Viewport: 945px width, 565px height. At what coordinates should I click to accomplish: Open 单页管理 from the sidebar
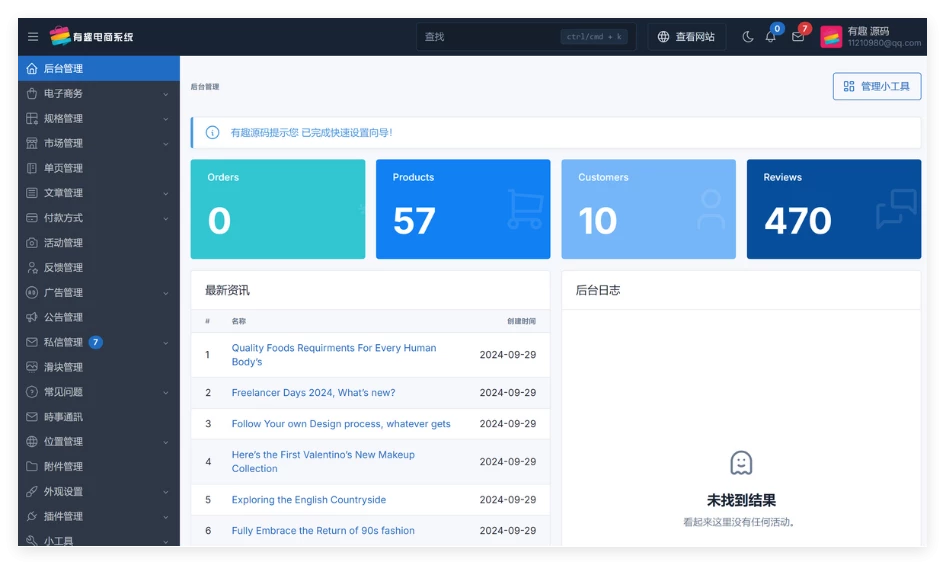coord(64,168)
